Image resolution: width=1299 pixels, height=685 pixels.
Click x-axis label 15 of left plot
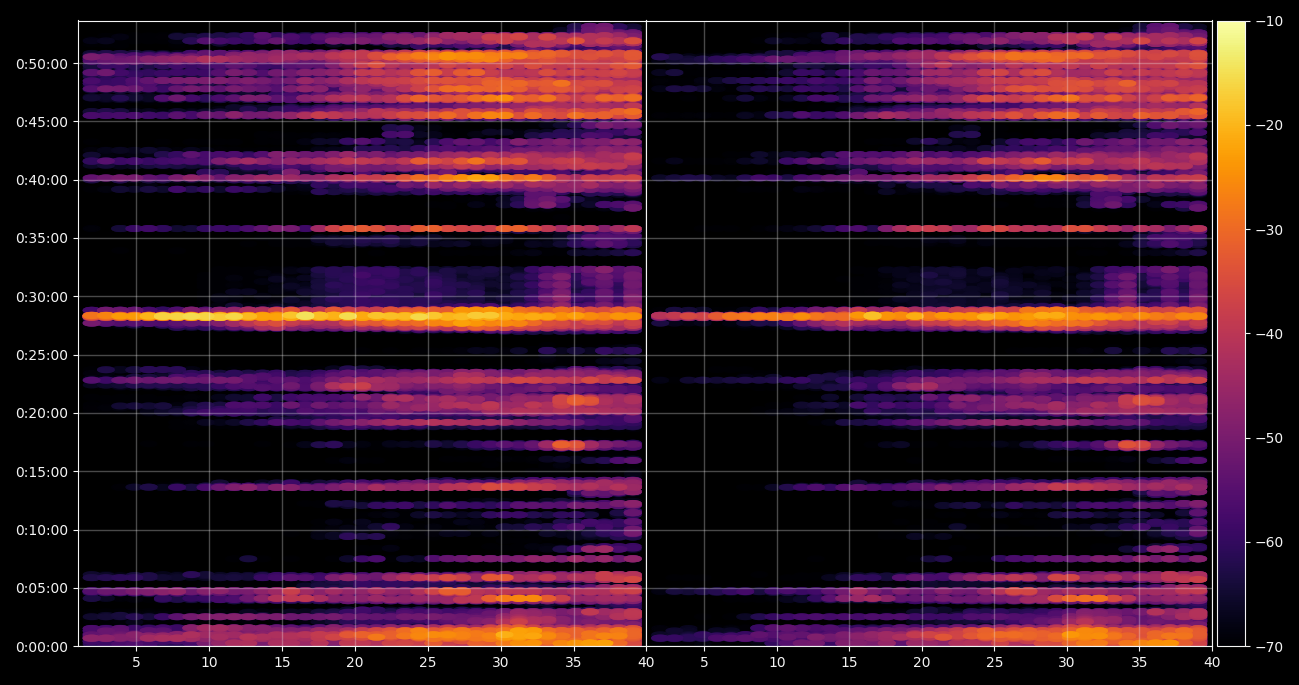tap(282, 662)
